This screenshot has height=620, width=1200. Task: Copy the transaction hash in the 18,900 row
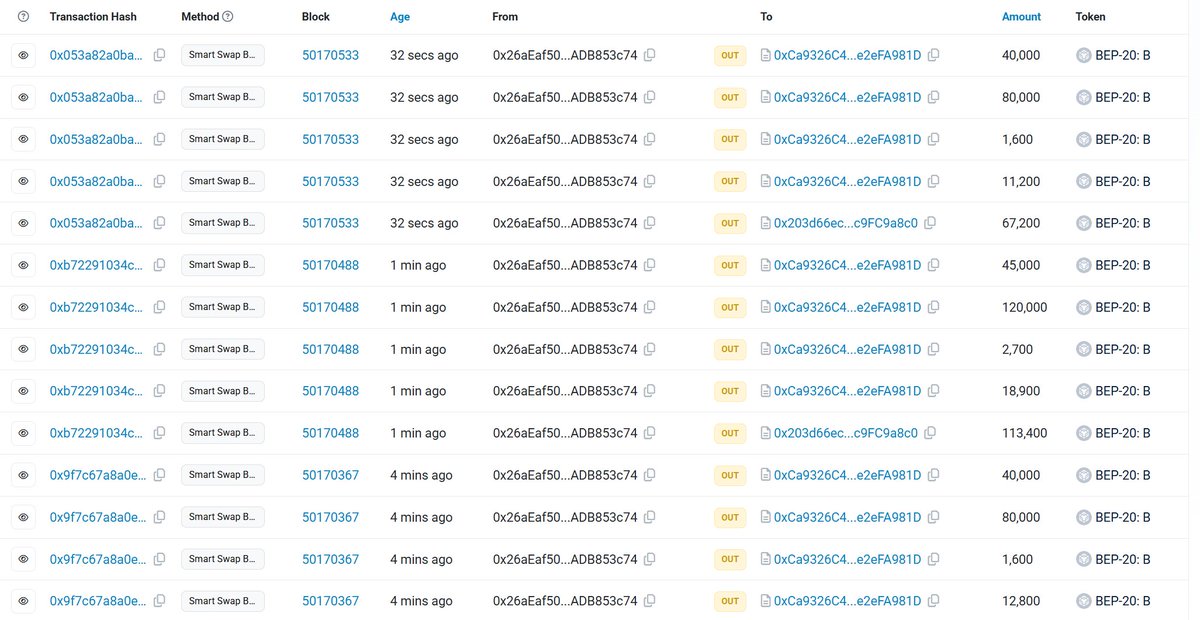click(x=160, y=392)
